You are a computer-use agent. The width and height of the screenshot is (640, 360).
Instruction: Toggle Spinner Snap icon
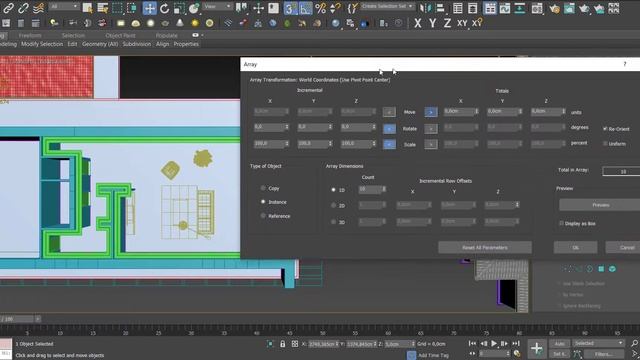(335, 8)
